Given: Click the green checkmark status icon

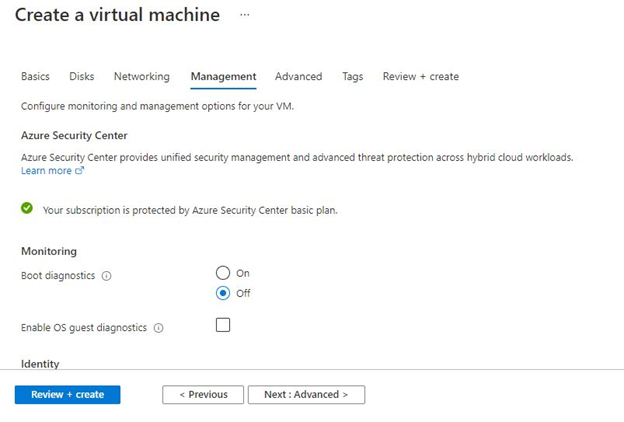Looking at the screenshot, I should pos(27,209).
